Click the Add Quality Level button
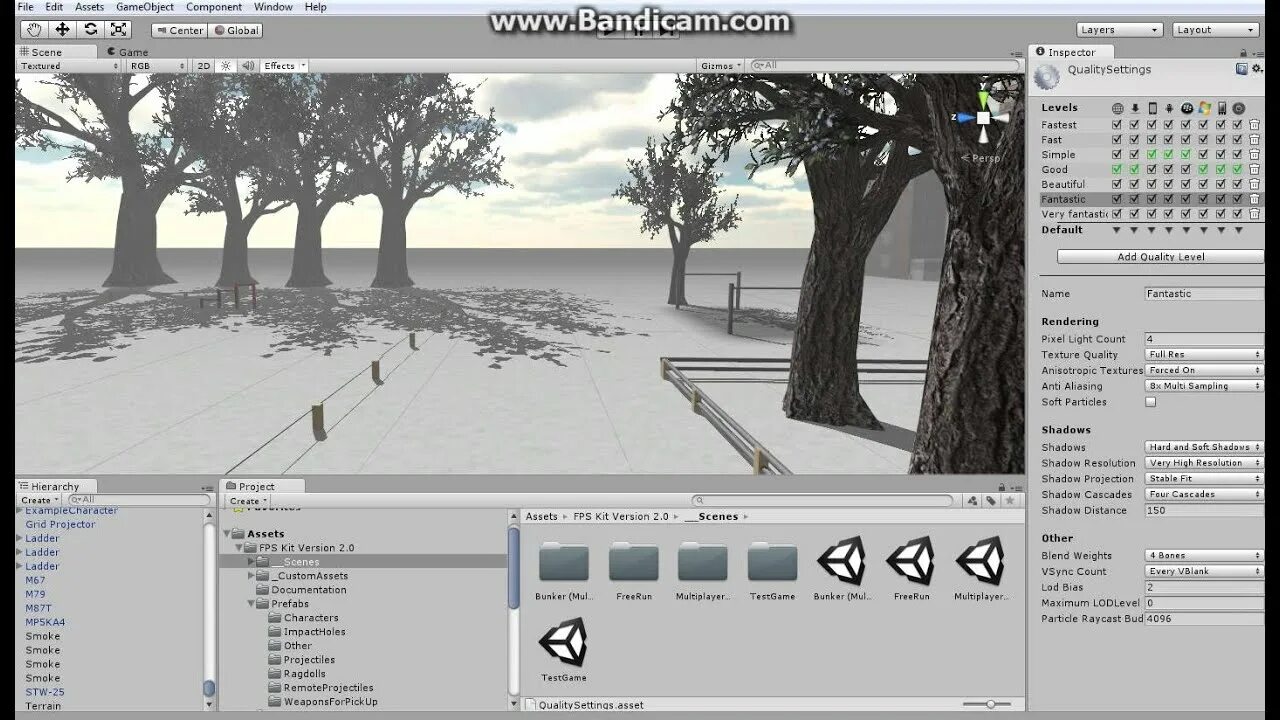 [x=1160, y=257]
